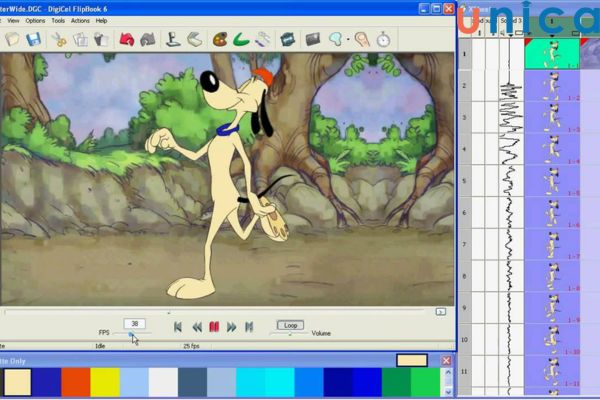Click the FPS value input field

(x=134, y=323)
